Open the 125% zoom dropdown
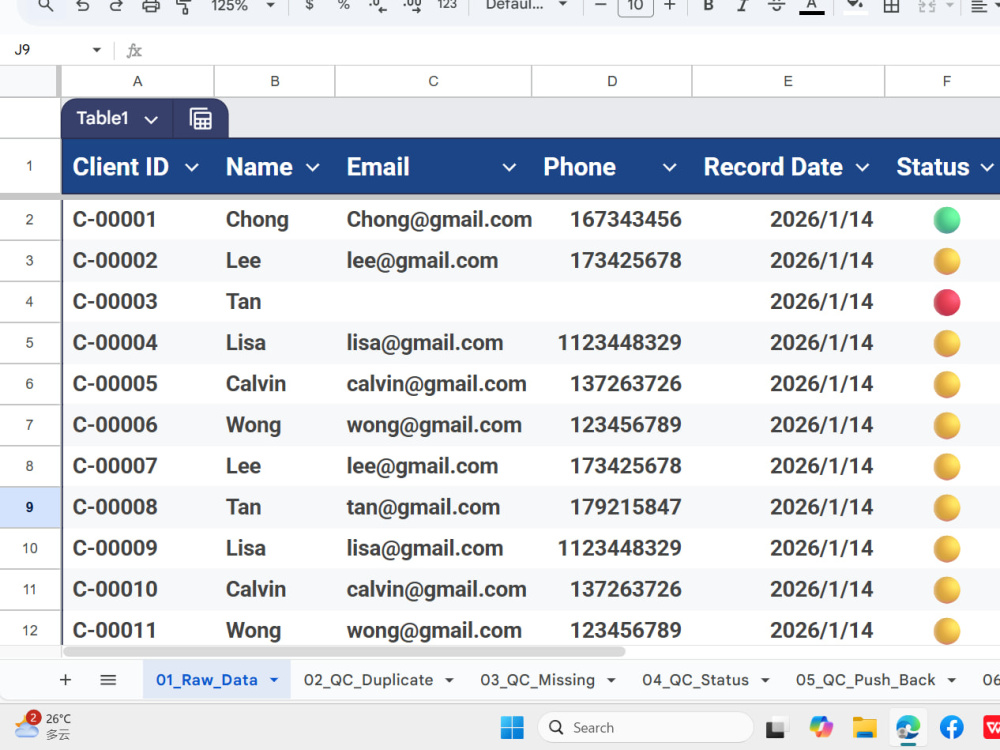The image size is (1000, 750). 270,5
